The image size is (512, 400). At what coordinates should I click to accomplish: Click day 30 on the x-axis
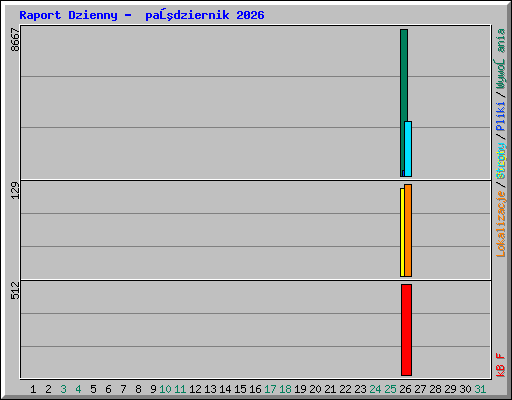point(465,389)
